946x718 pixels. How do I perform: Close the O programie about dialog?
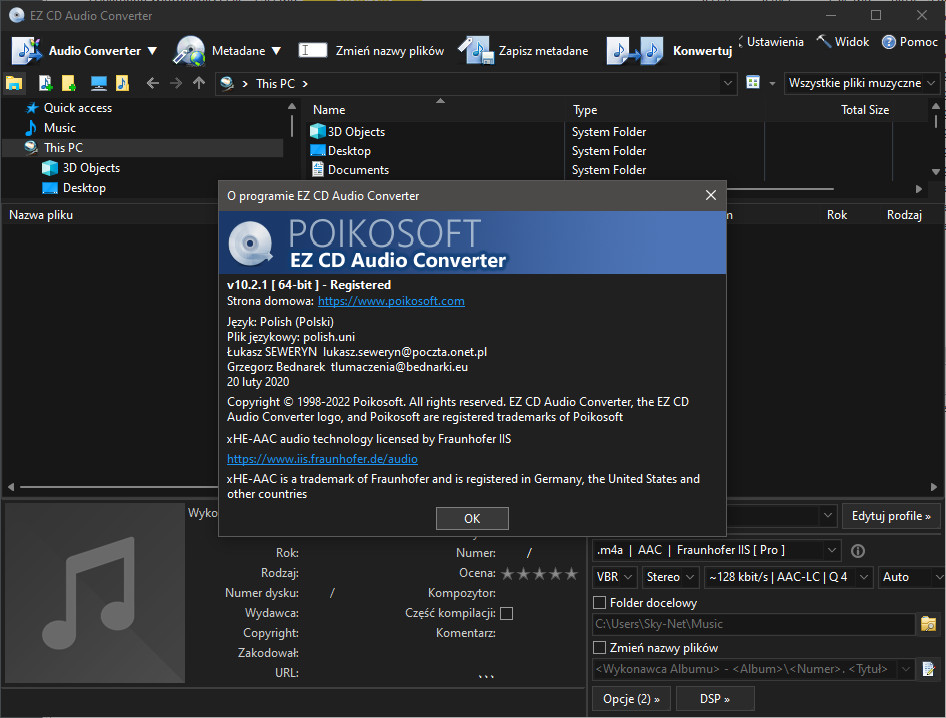[711, 195]
